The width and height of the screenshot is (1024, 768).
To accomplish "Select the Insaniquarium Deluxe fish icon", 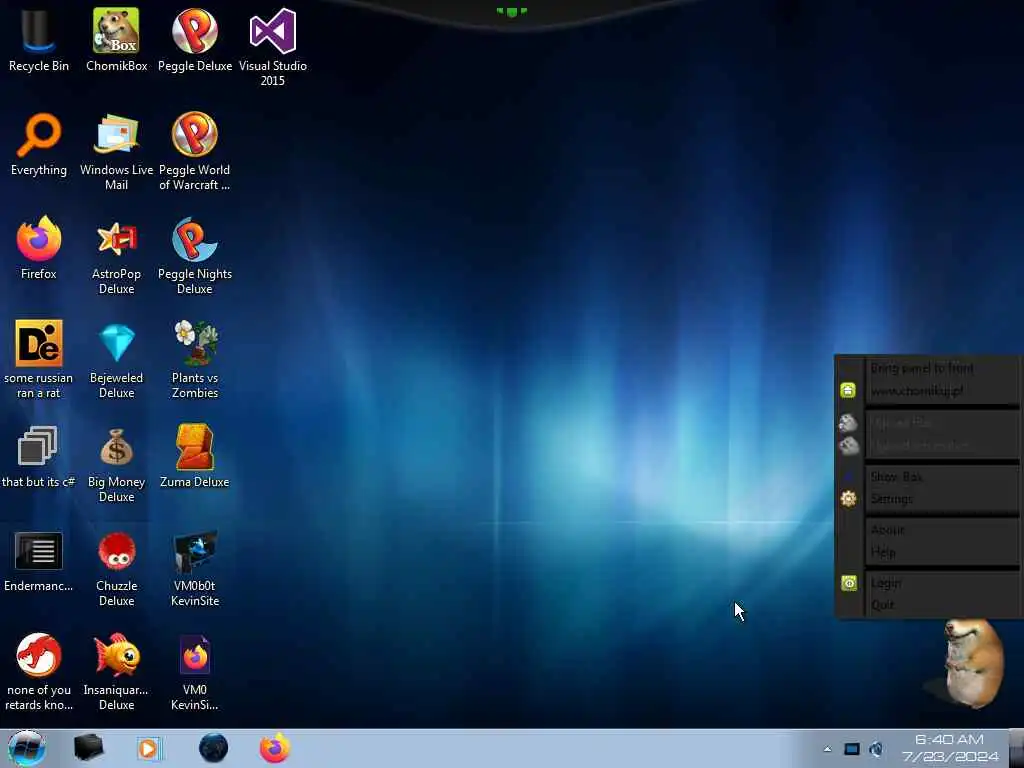I will coord(116,671).
